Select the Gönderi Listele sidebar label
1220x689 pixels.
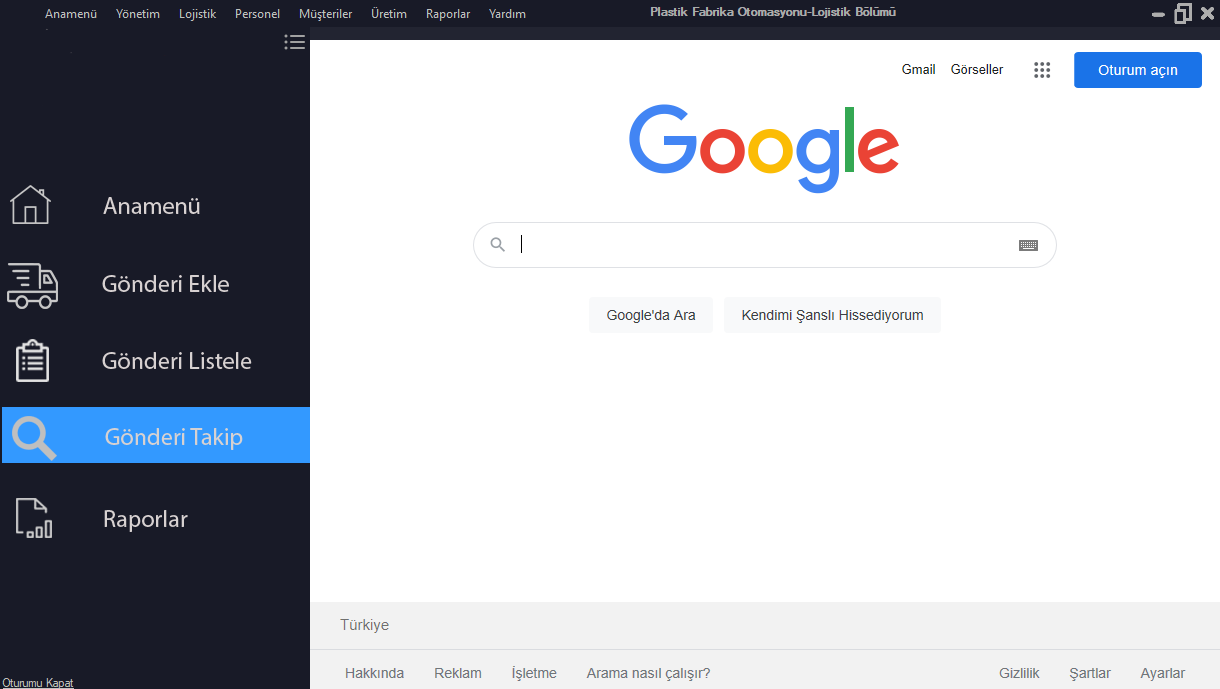[177, 361]
